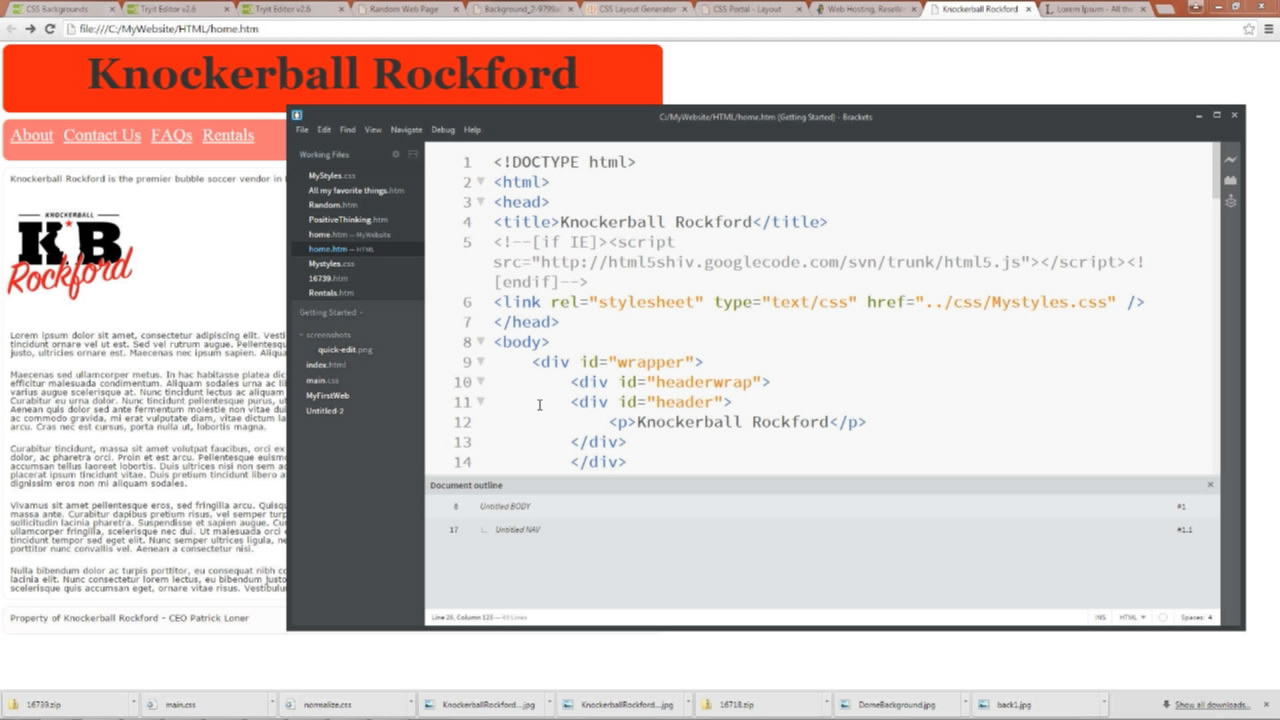This screenshot has width=1280, height=720.
Task: Click the Brackets app logo icon in title bar
Action: pyautogui.click(x=297, y=116)
